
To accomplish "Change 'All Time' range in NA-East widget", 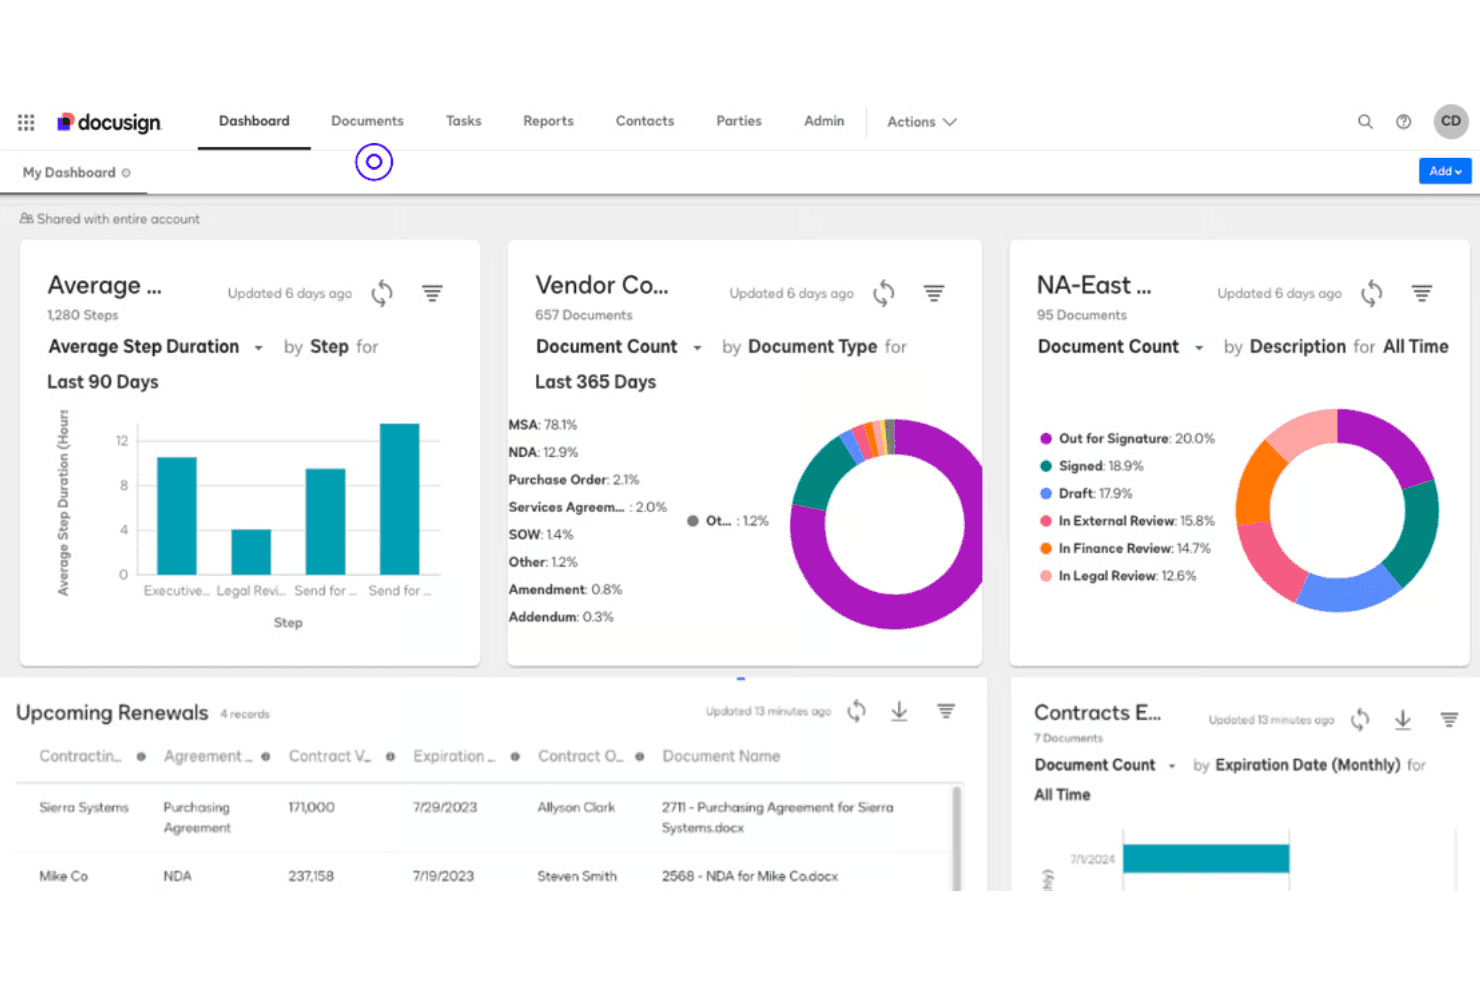I will [x=1415, y=347].
